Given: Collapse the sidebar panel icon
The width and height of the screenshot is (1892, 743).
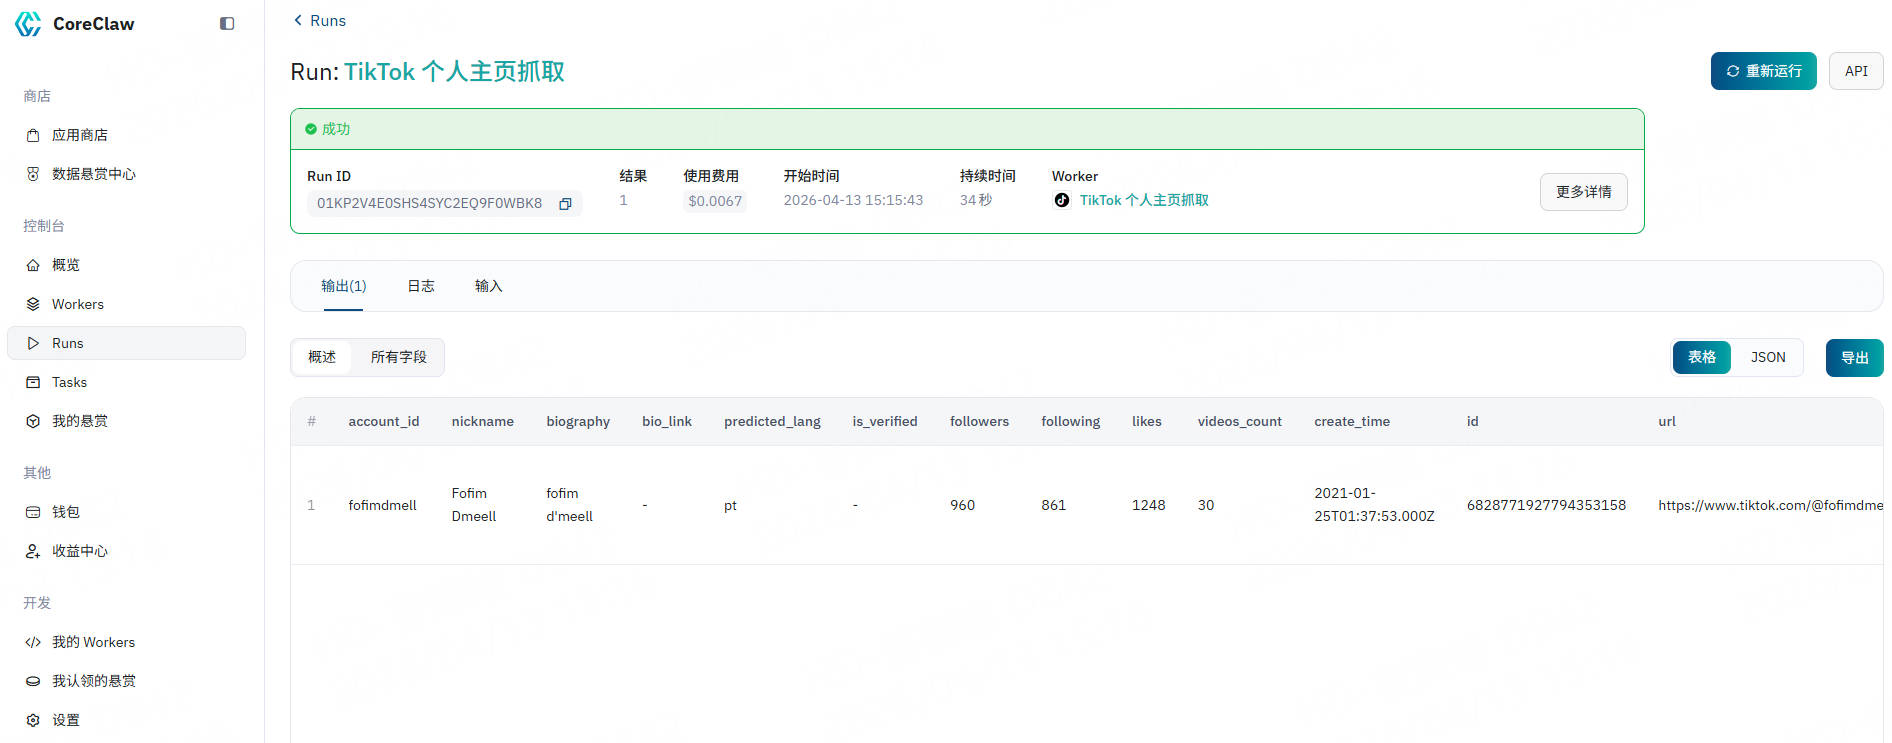Looking at the screenshot, I should [x=227, y=24].
